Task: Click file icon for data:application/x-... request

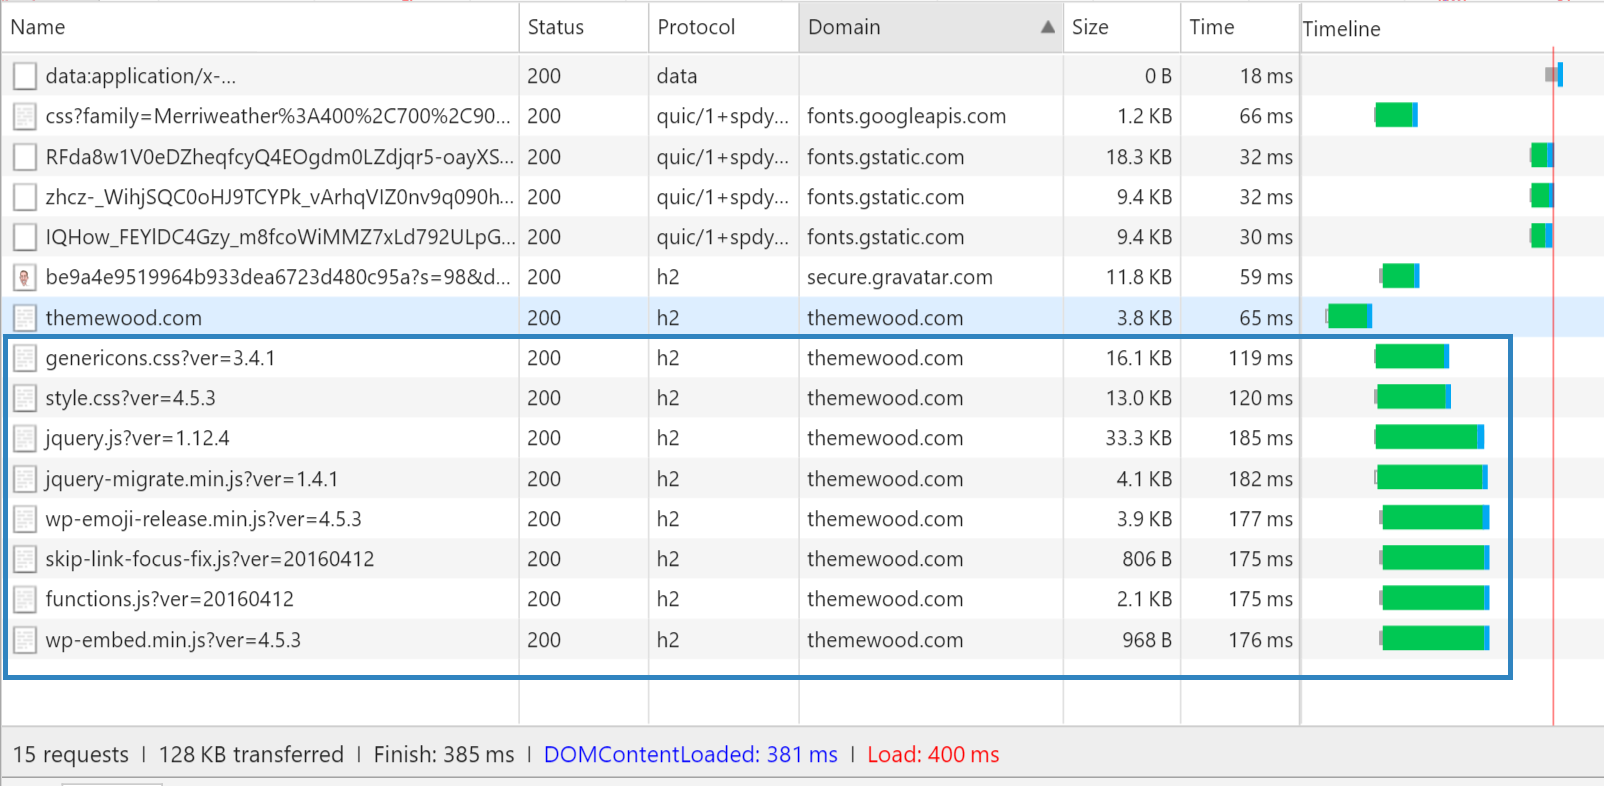Action: coord(25,76)
